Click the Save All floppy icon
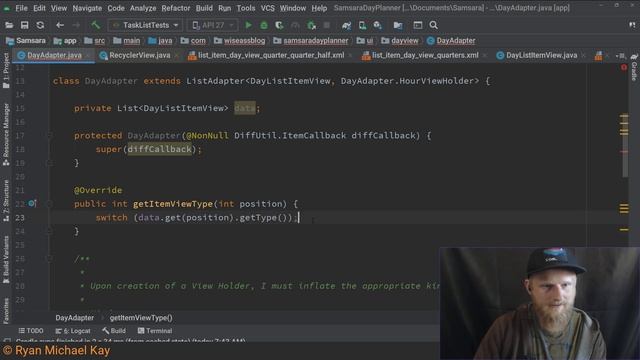This screenshot has width=640, height=360. click(x=24, y=25)
